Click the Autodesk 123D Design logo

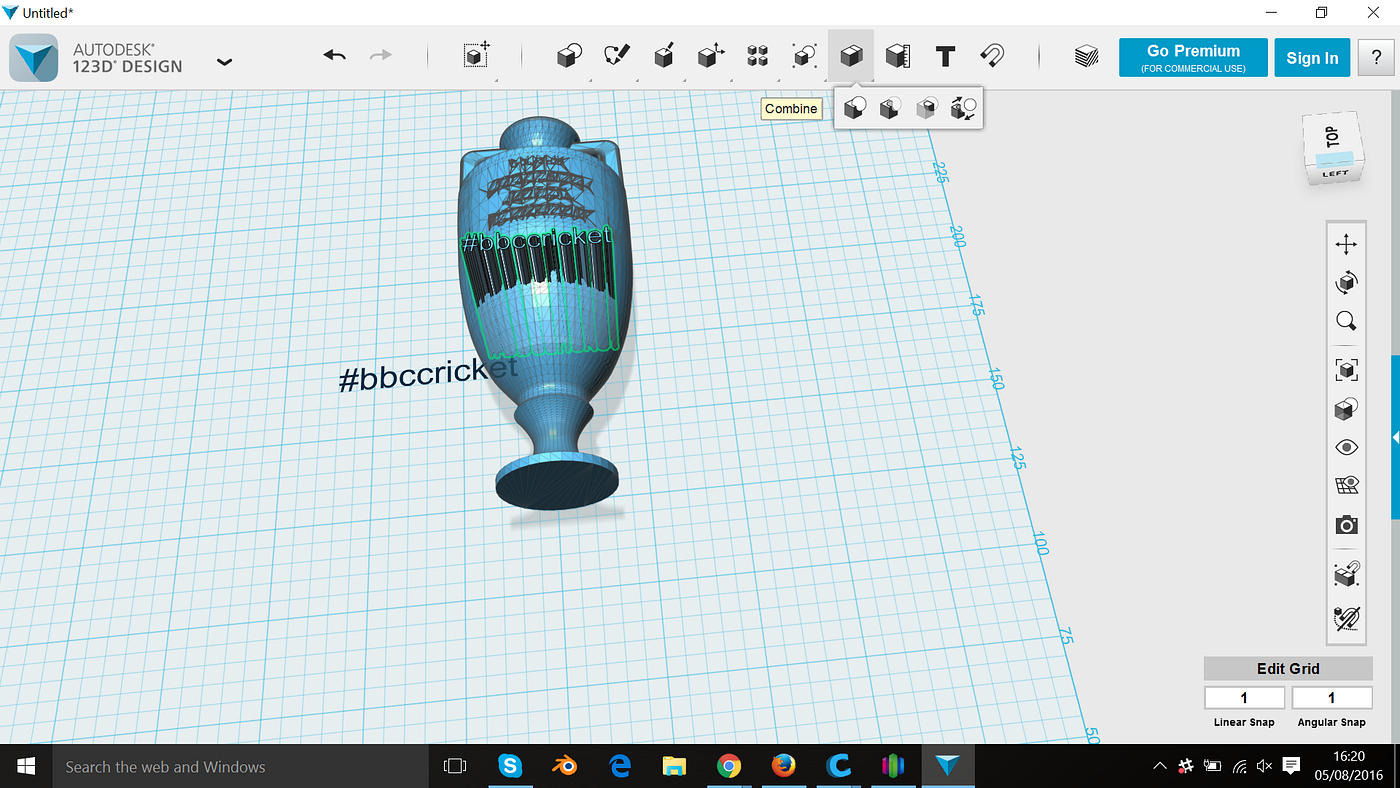click(35, 57)
